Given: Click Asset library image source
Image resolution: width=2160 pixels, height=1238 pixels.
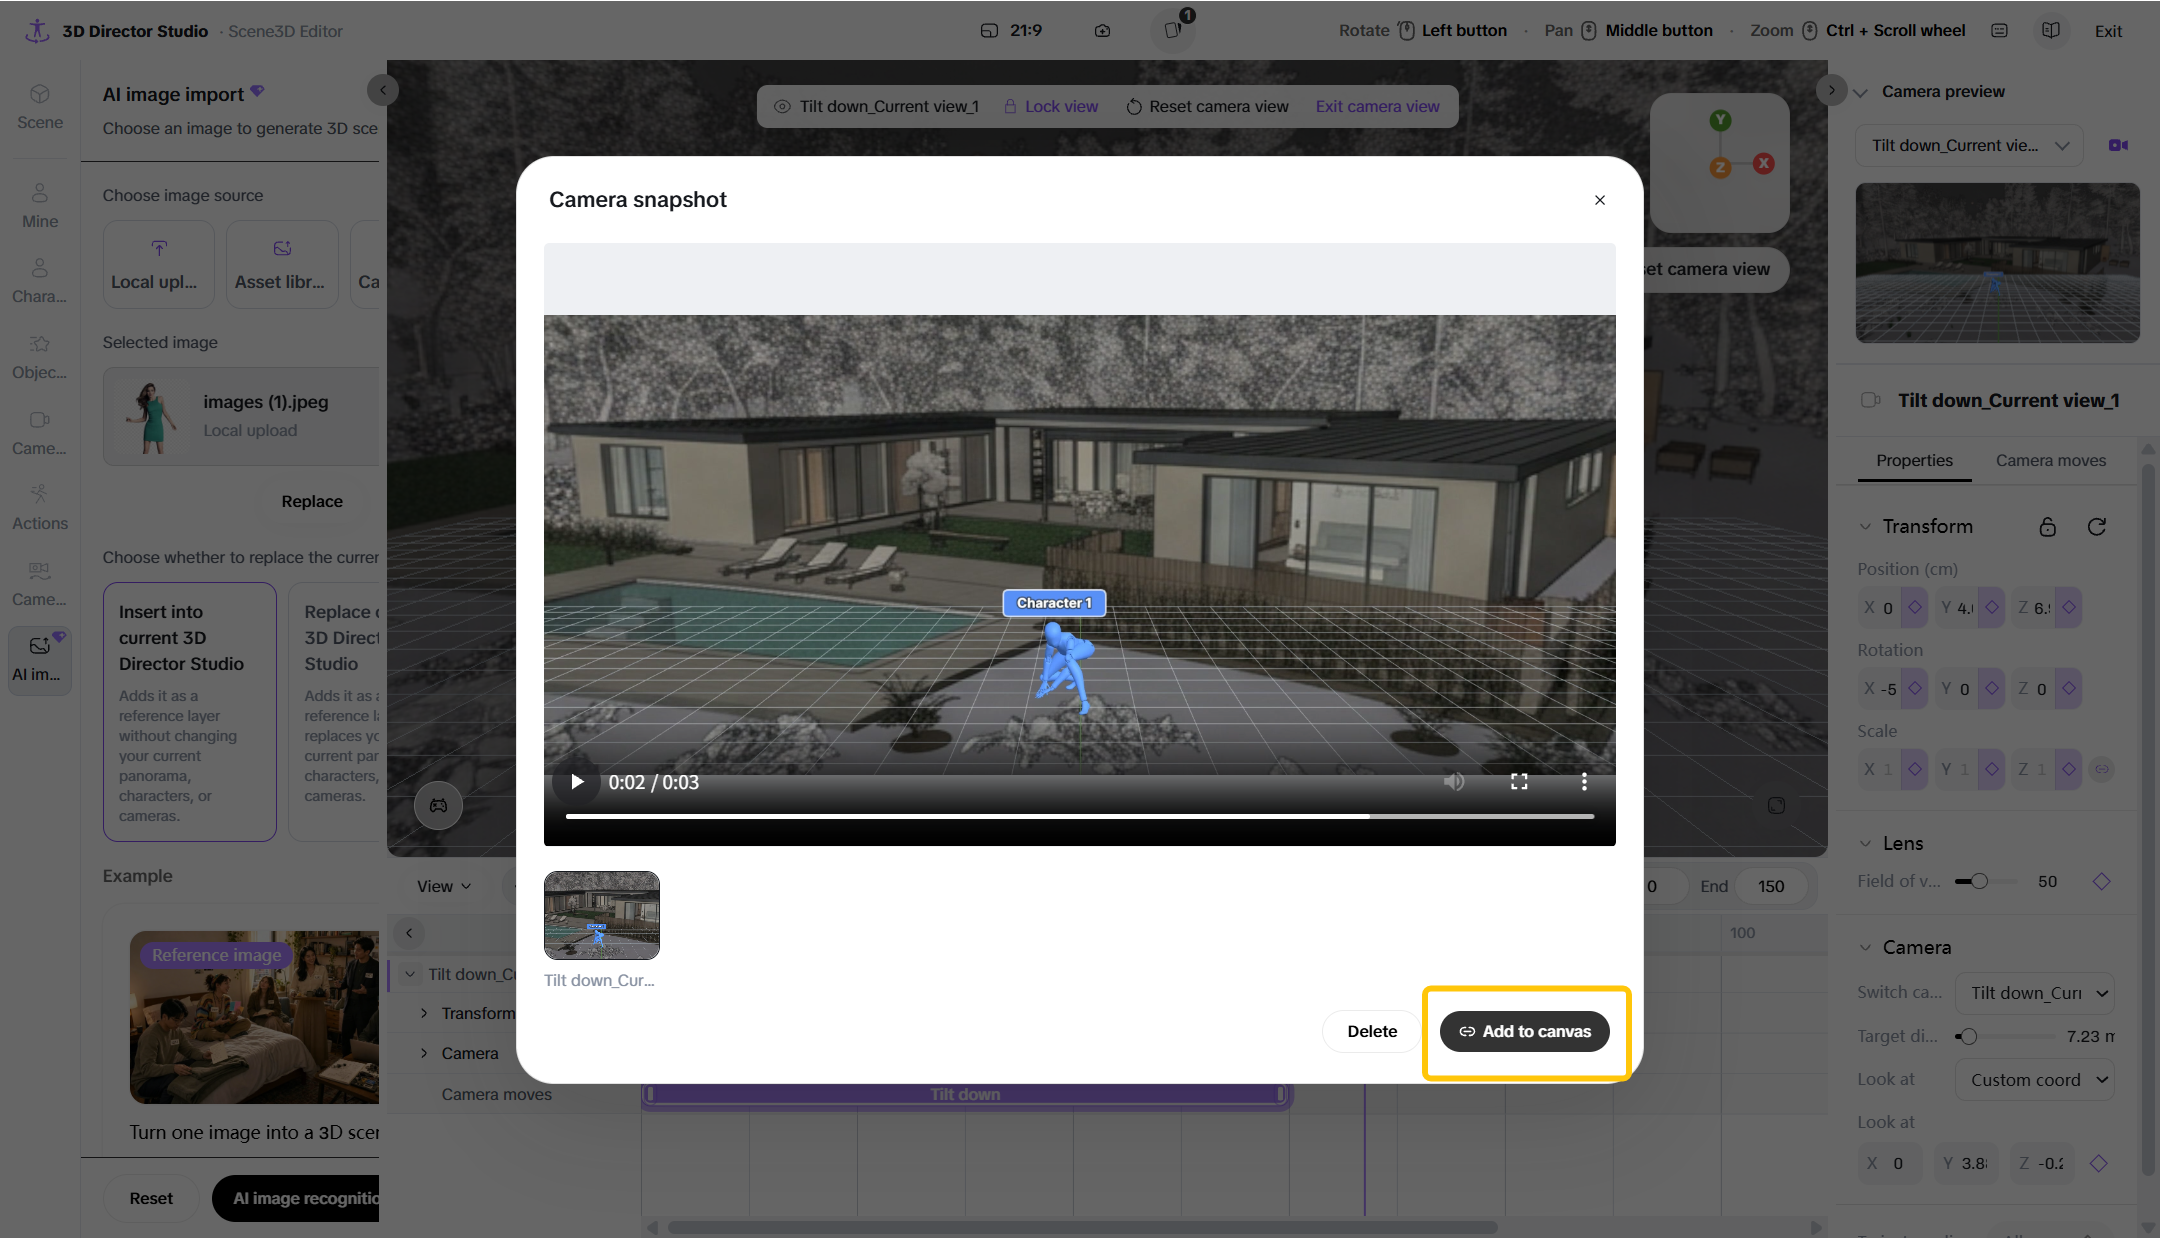Looking at the screenshot, I should tap(282, 264).
